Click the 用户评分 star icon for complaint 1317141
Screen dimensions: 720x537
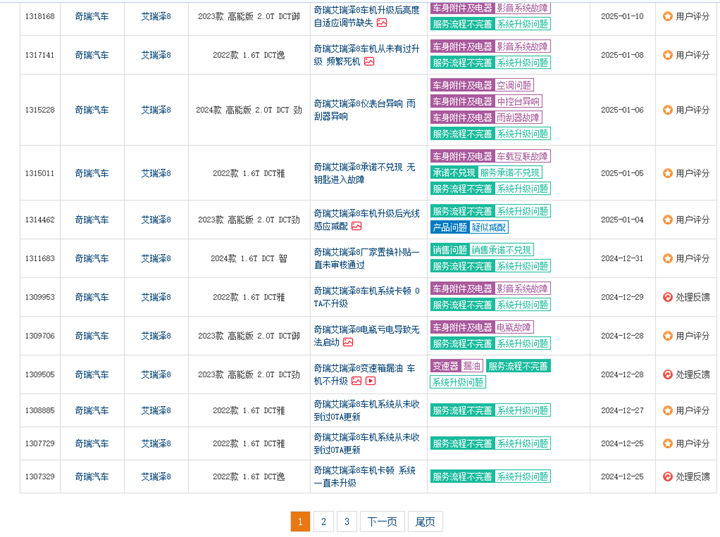tap(668, 55)
